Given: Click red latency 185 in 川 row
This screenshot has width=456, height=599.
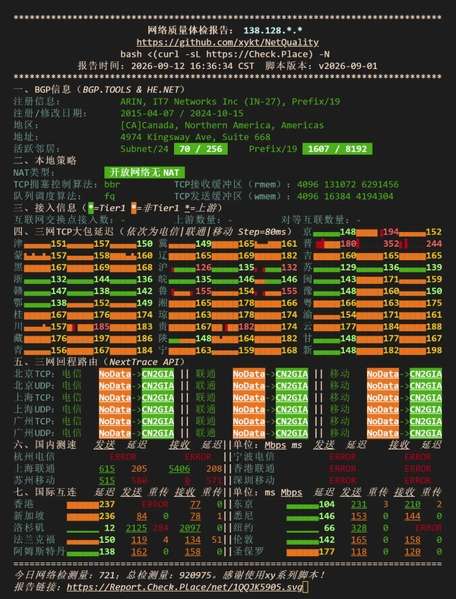Looking at the screenshot, I should pyautogui.click(x=101, y=327).
